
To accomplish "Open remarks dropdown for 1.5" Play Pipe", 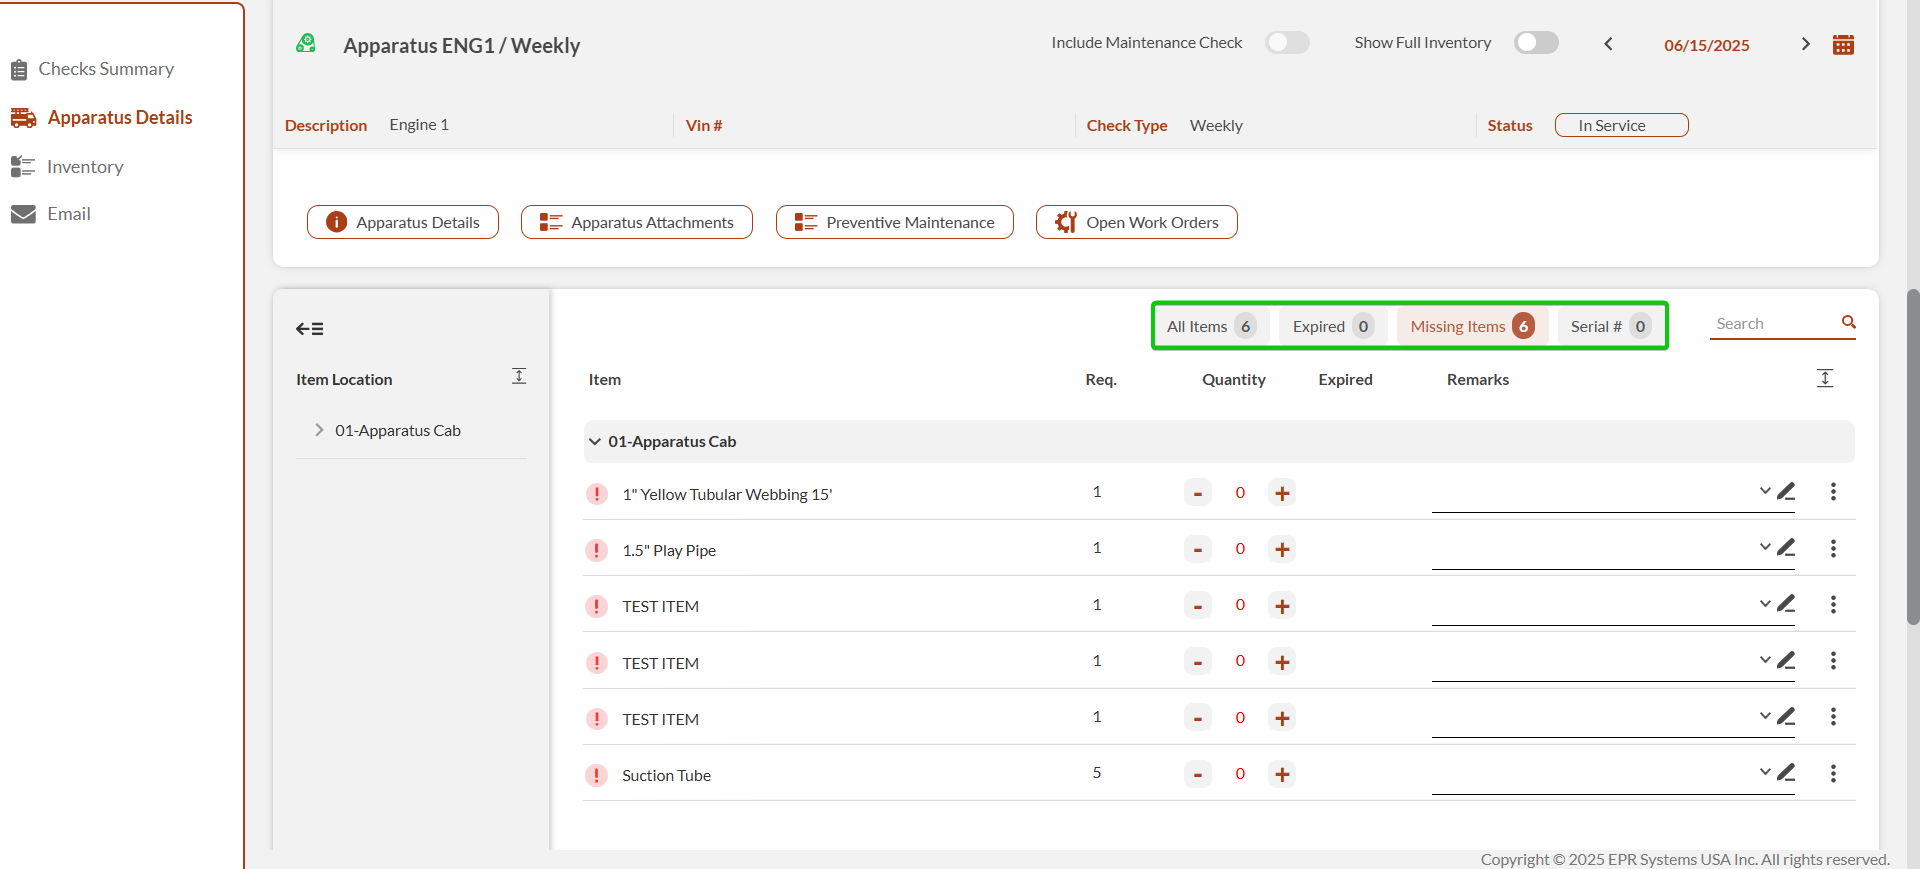I will (x=1765, y=547).
